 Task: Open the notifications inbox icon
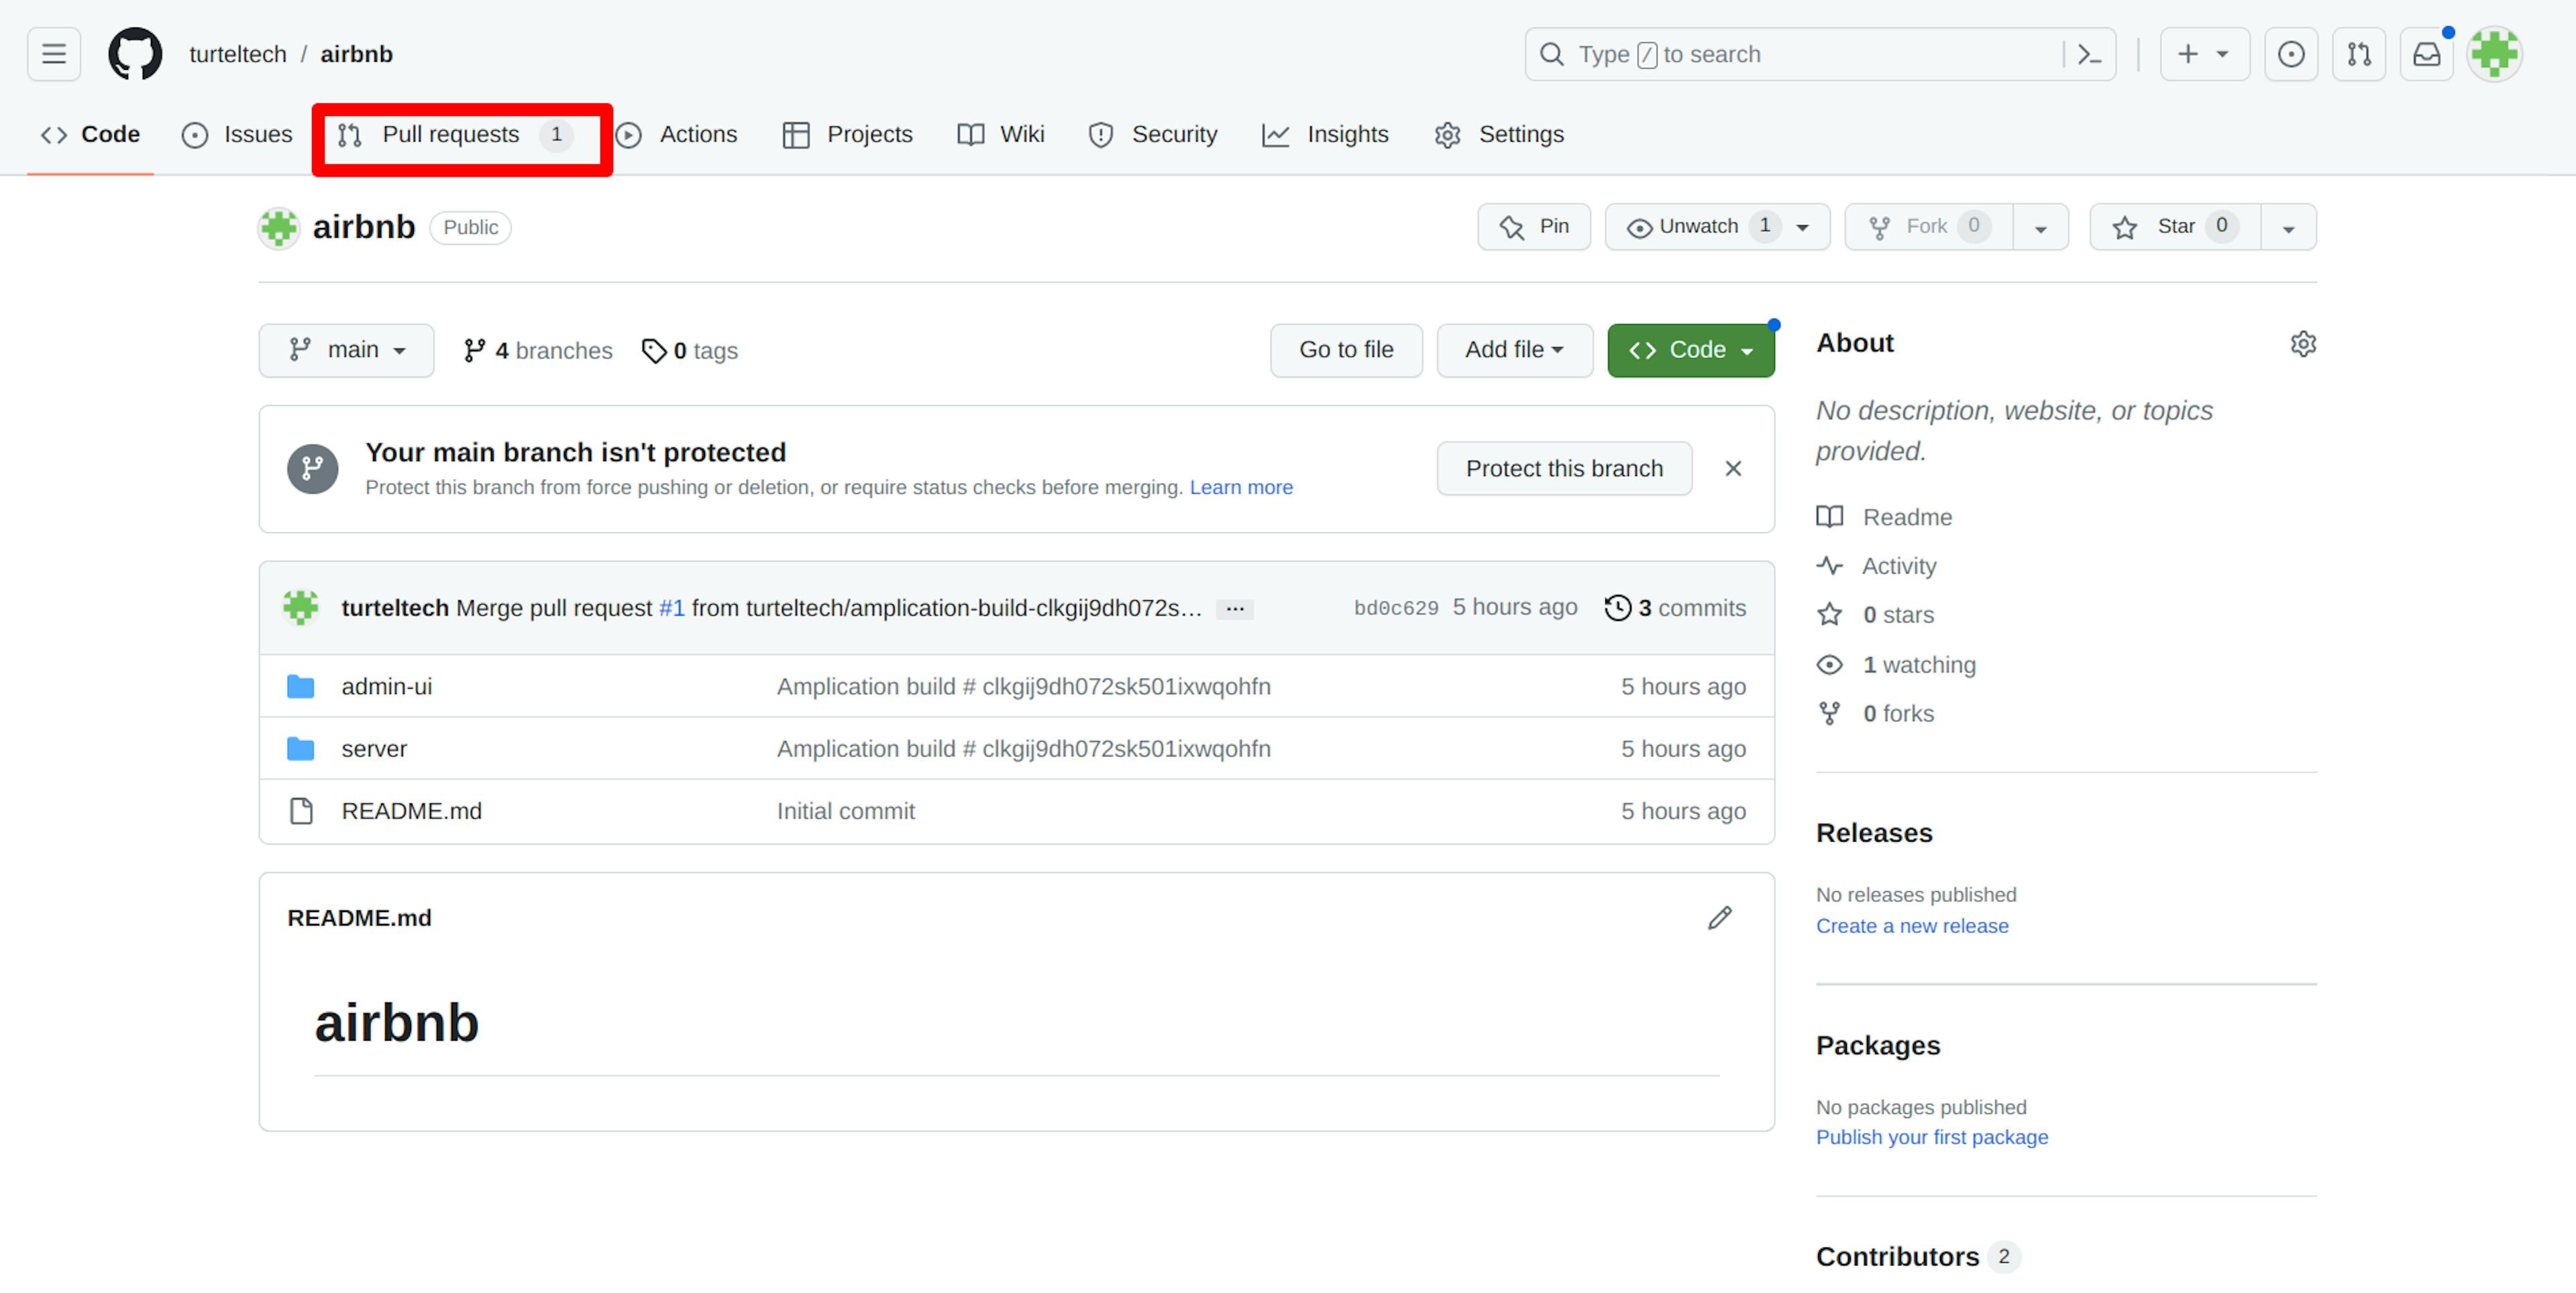(x=2427, y=54)
